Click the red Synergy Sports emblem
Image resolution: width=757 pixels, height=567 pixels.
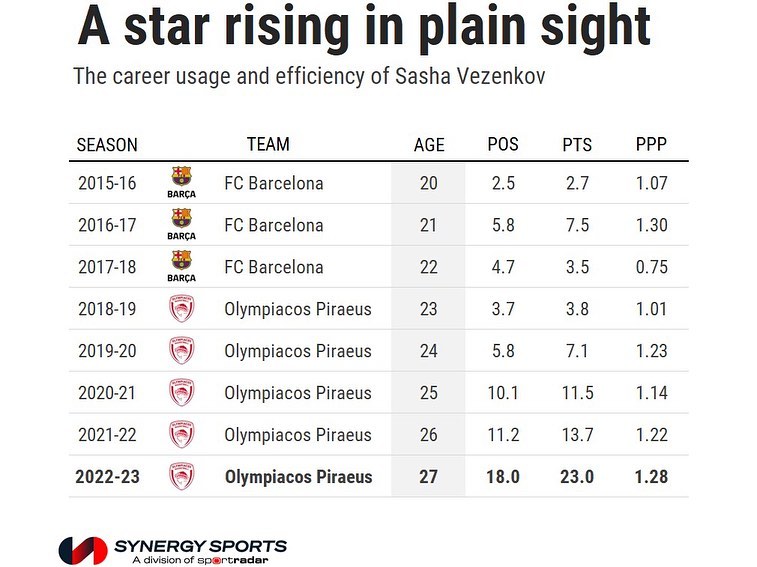coord(83,551)
